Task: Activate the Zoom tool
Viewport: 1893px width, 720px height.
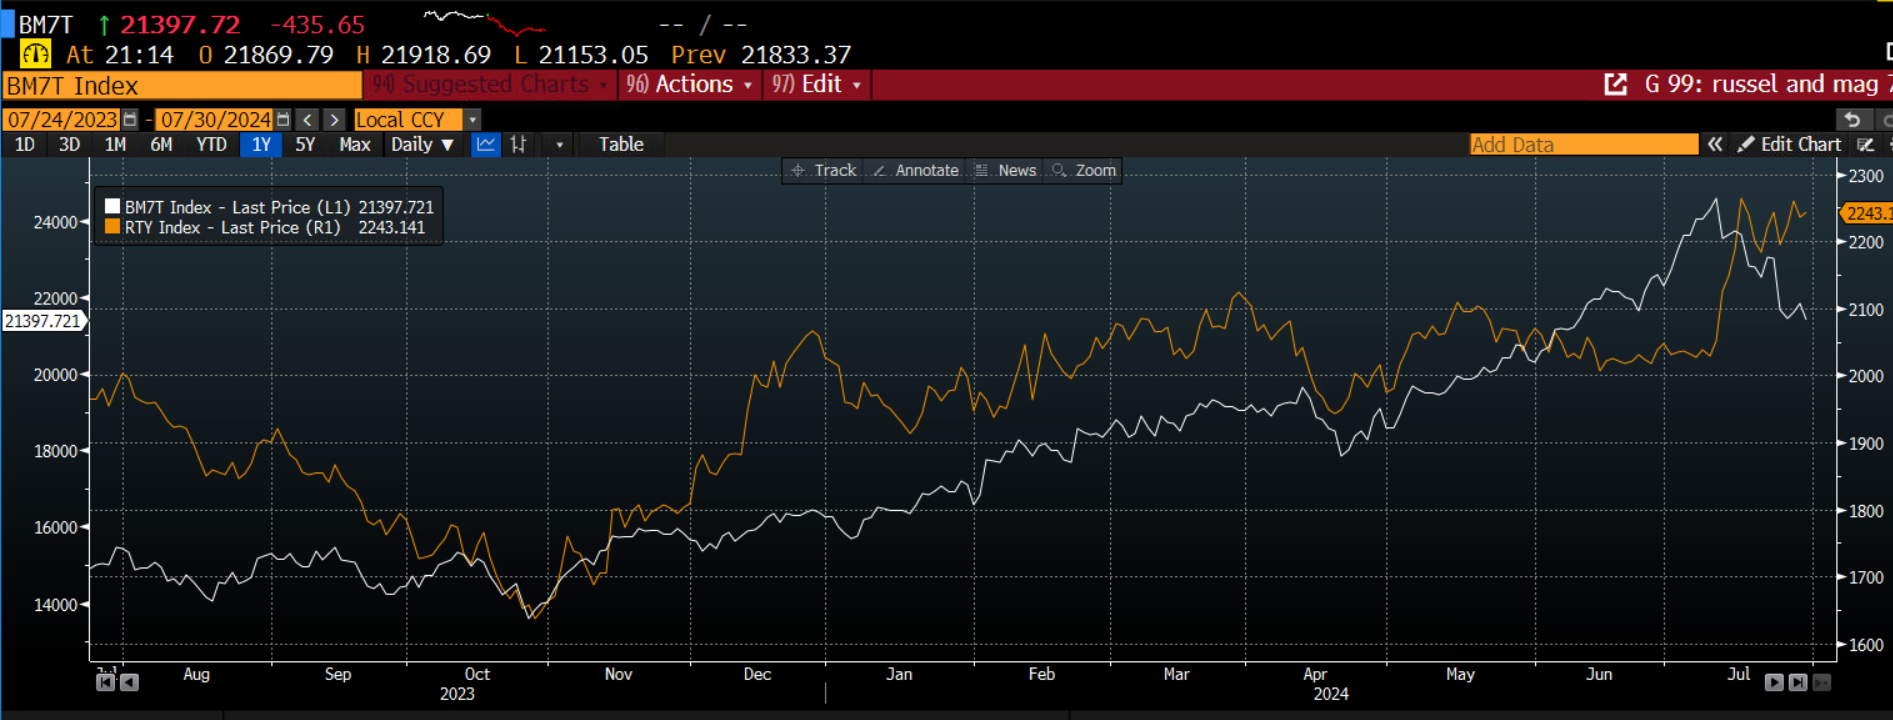Action: [x=1084, y=171]
